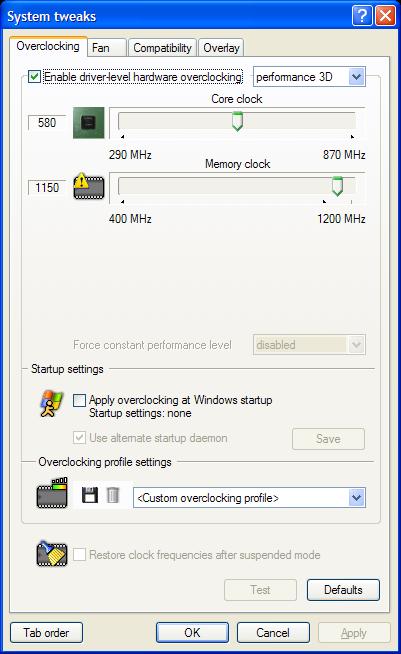Toggle Use alternate startup daemon checkbox
Screen dimensions: 401x654
[x=79, y=438]
